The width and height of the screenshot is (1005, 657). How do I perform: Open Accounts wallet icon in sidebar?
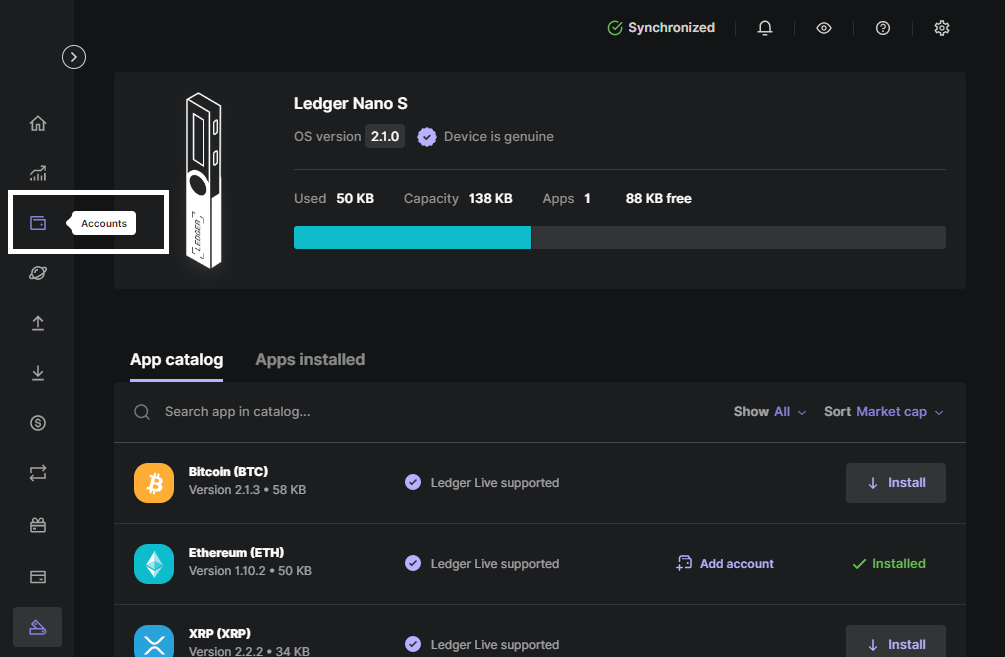(38, 223)
